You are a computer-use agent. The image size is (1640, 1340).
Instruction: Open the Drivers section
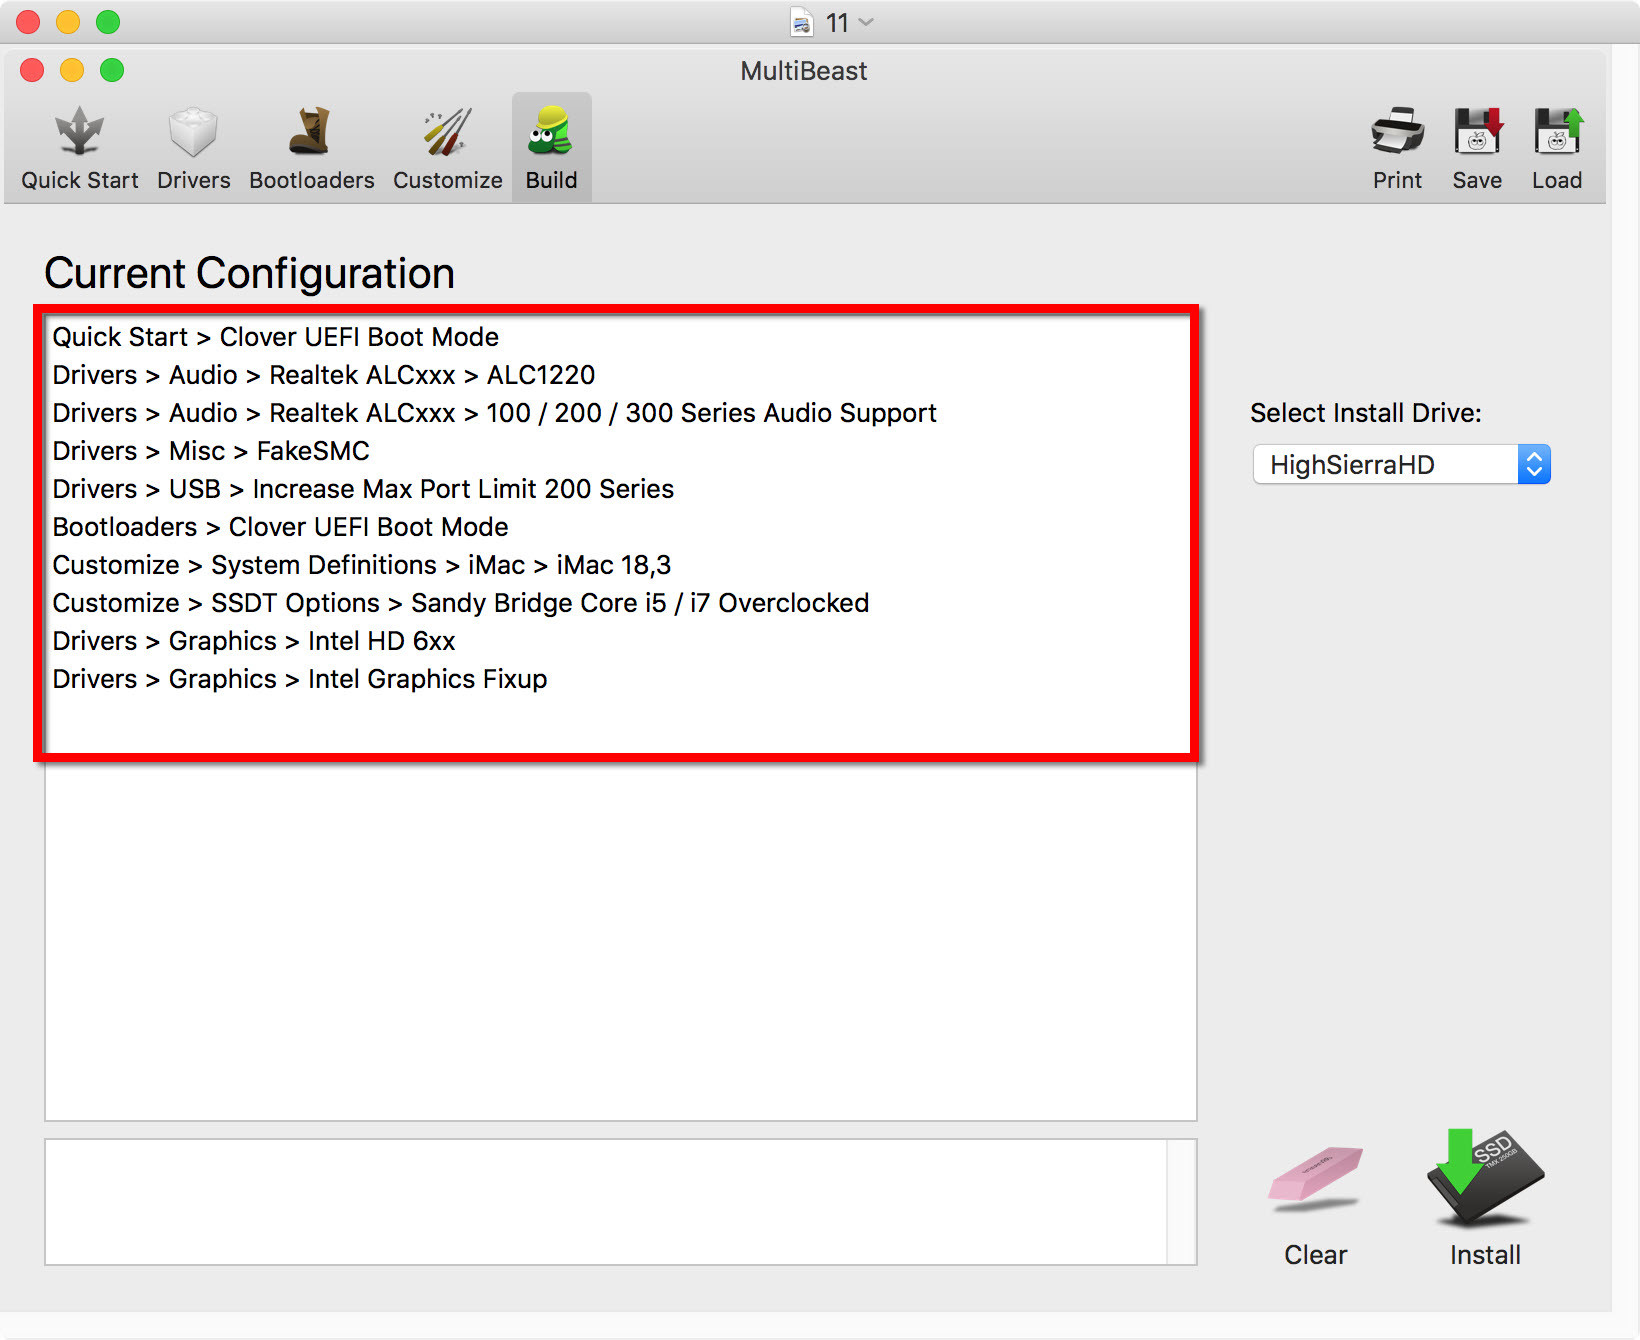tap(193, 148)
